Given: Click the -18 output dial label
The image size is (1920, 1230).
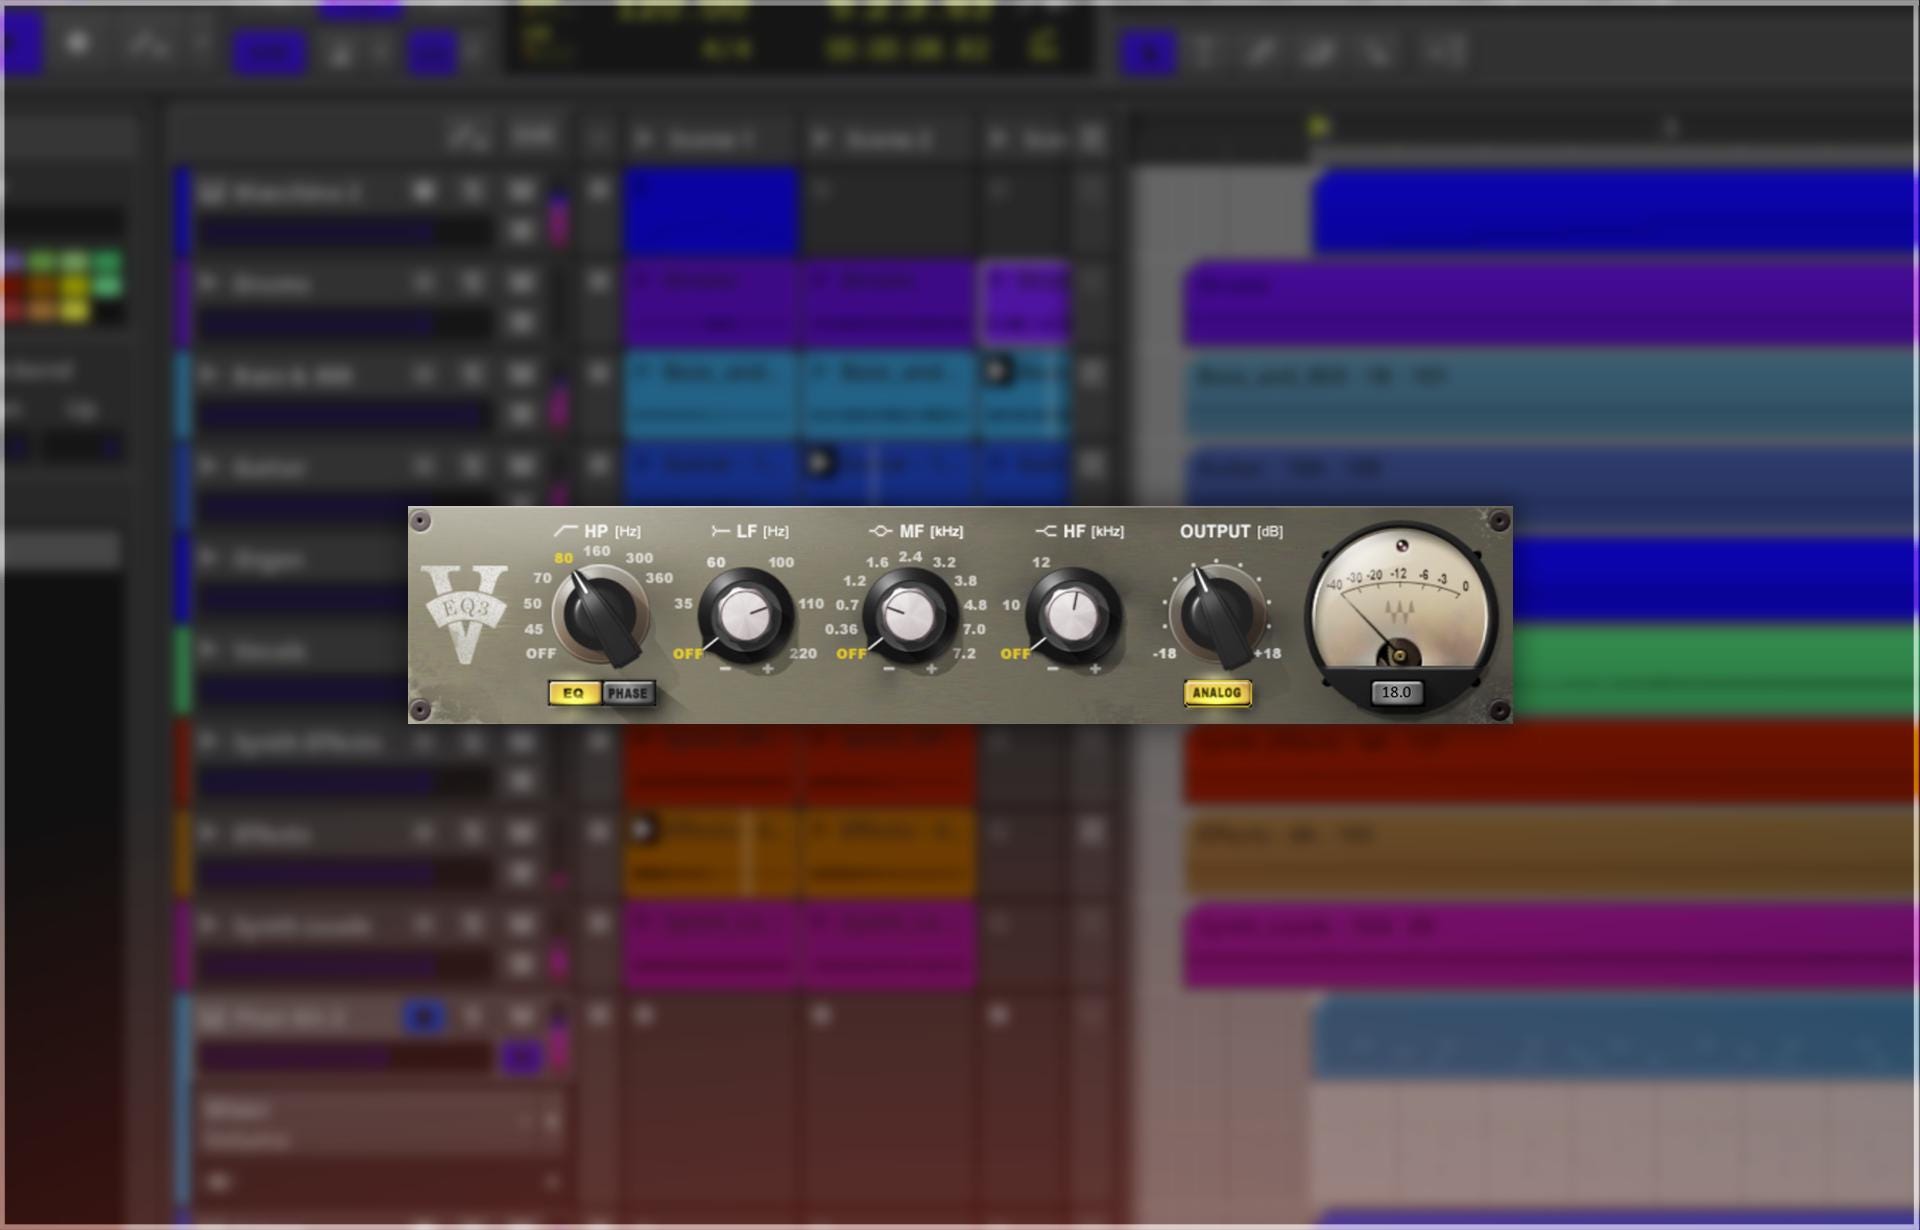Looking at the screenshot, I should click(1164, 653).
